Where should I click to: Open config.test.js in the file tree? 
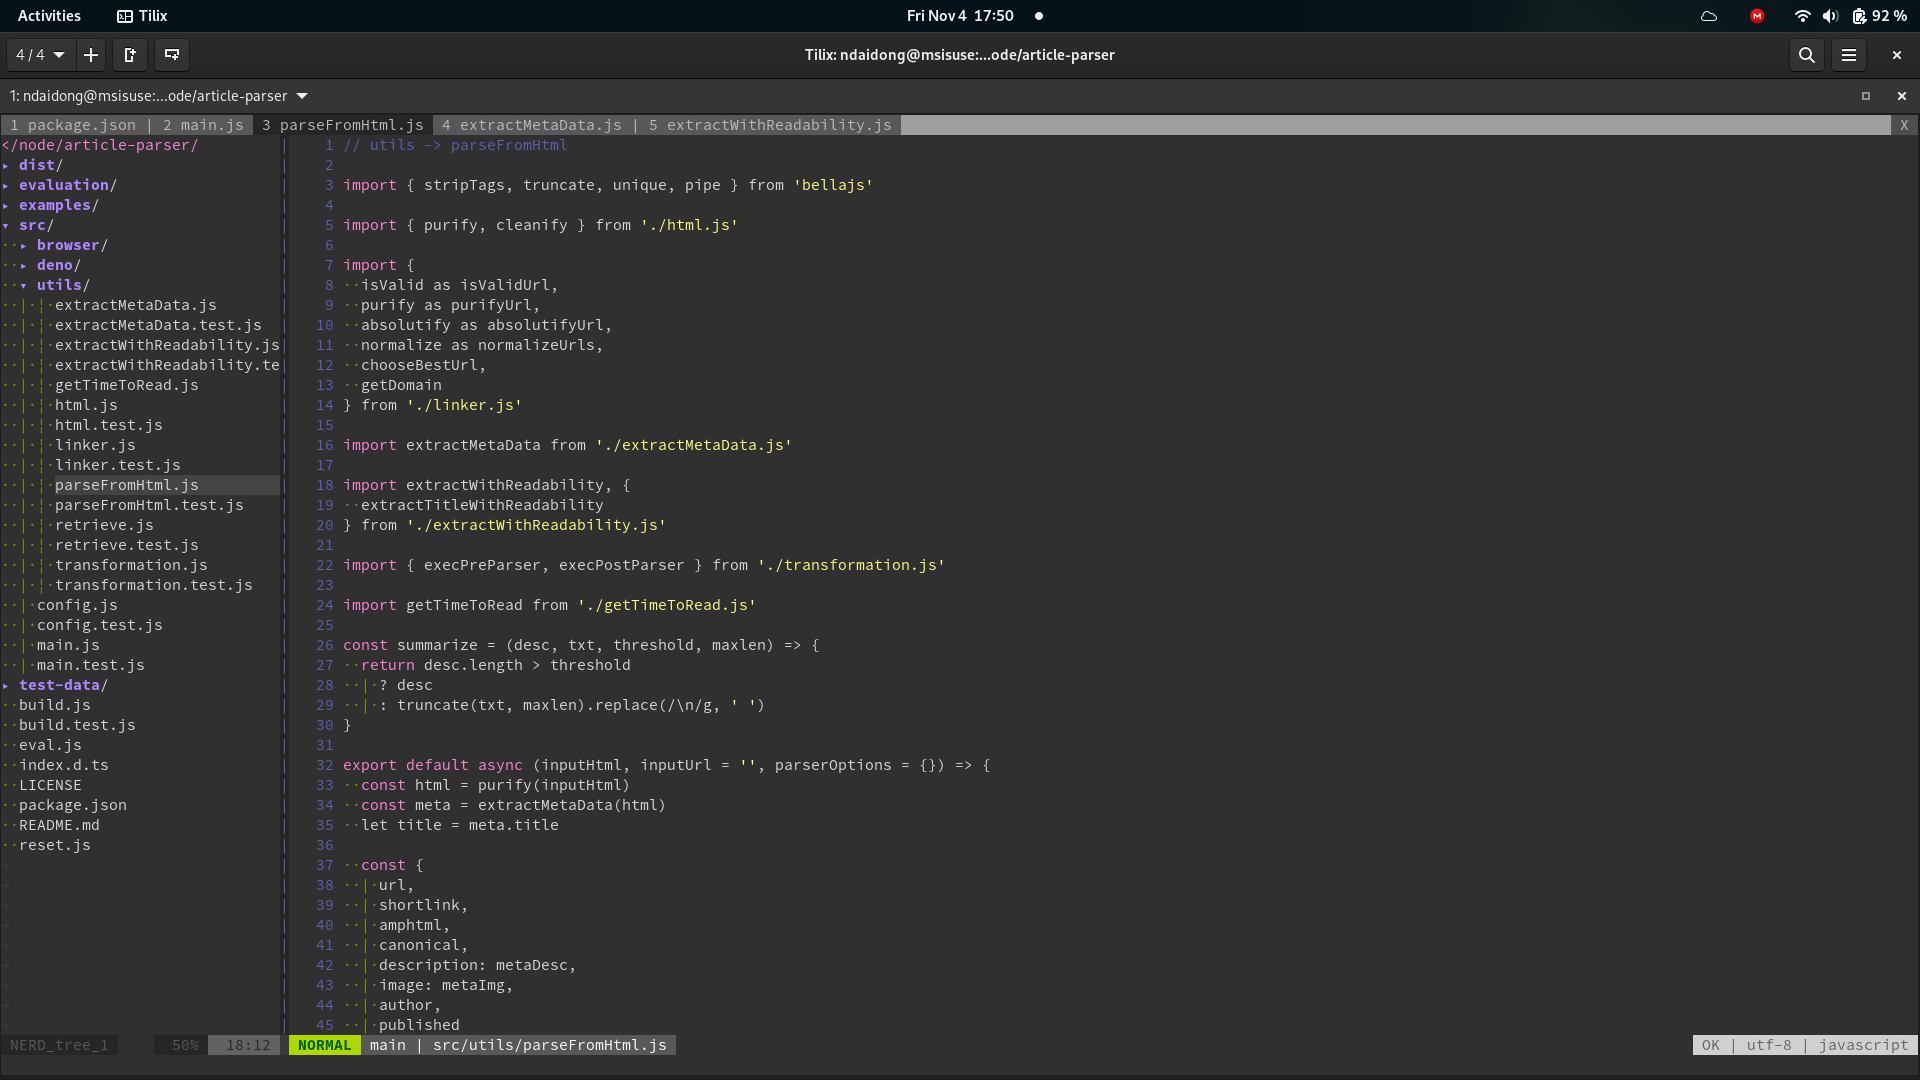coord(100,625)
